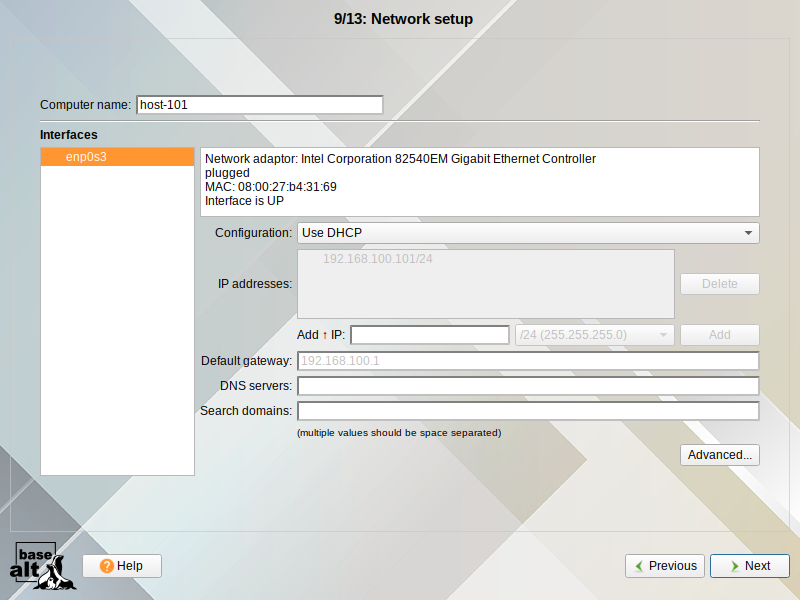800x600 pixels.
Task: Select the 192.168.100.101/24 address entry
Action: [x=378, y=259]
